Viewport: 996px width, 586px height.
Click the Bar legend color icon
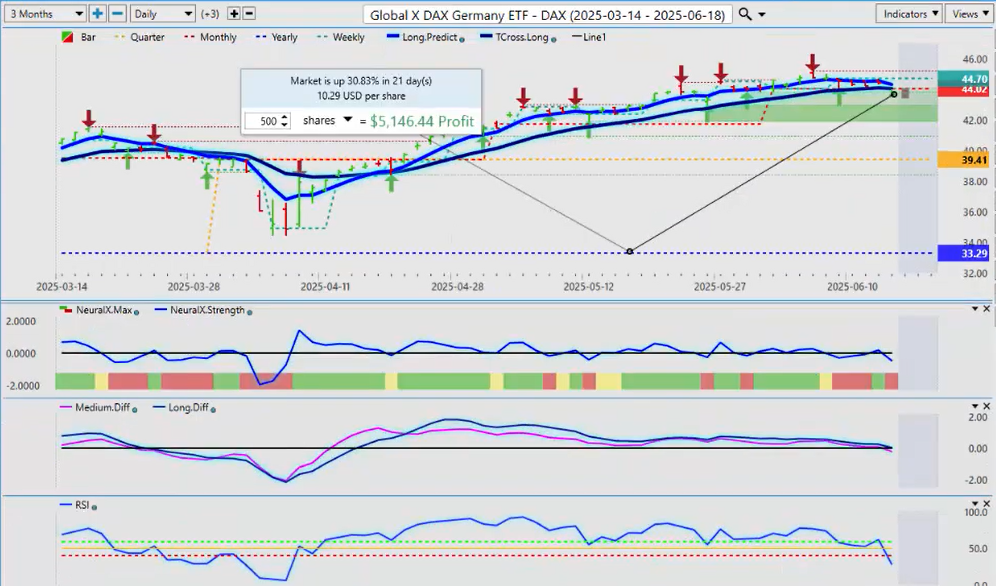click(x=67, y=37)
